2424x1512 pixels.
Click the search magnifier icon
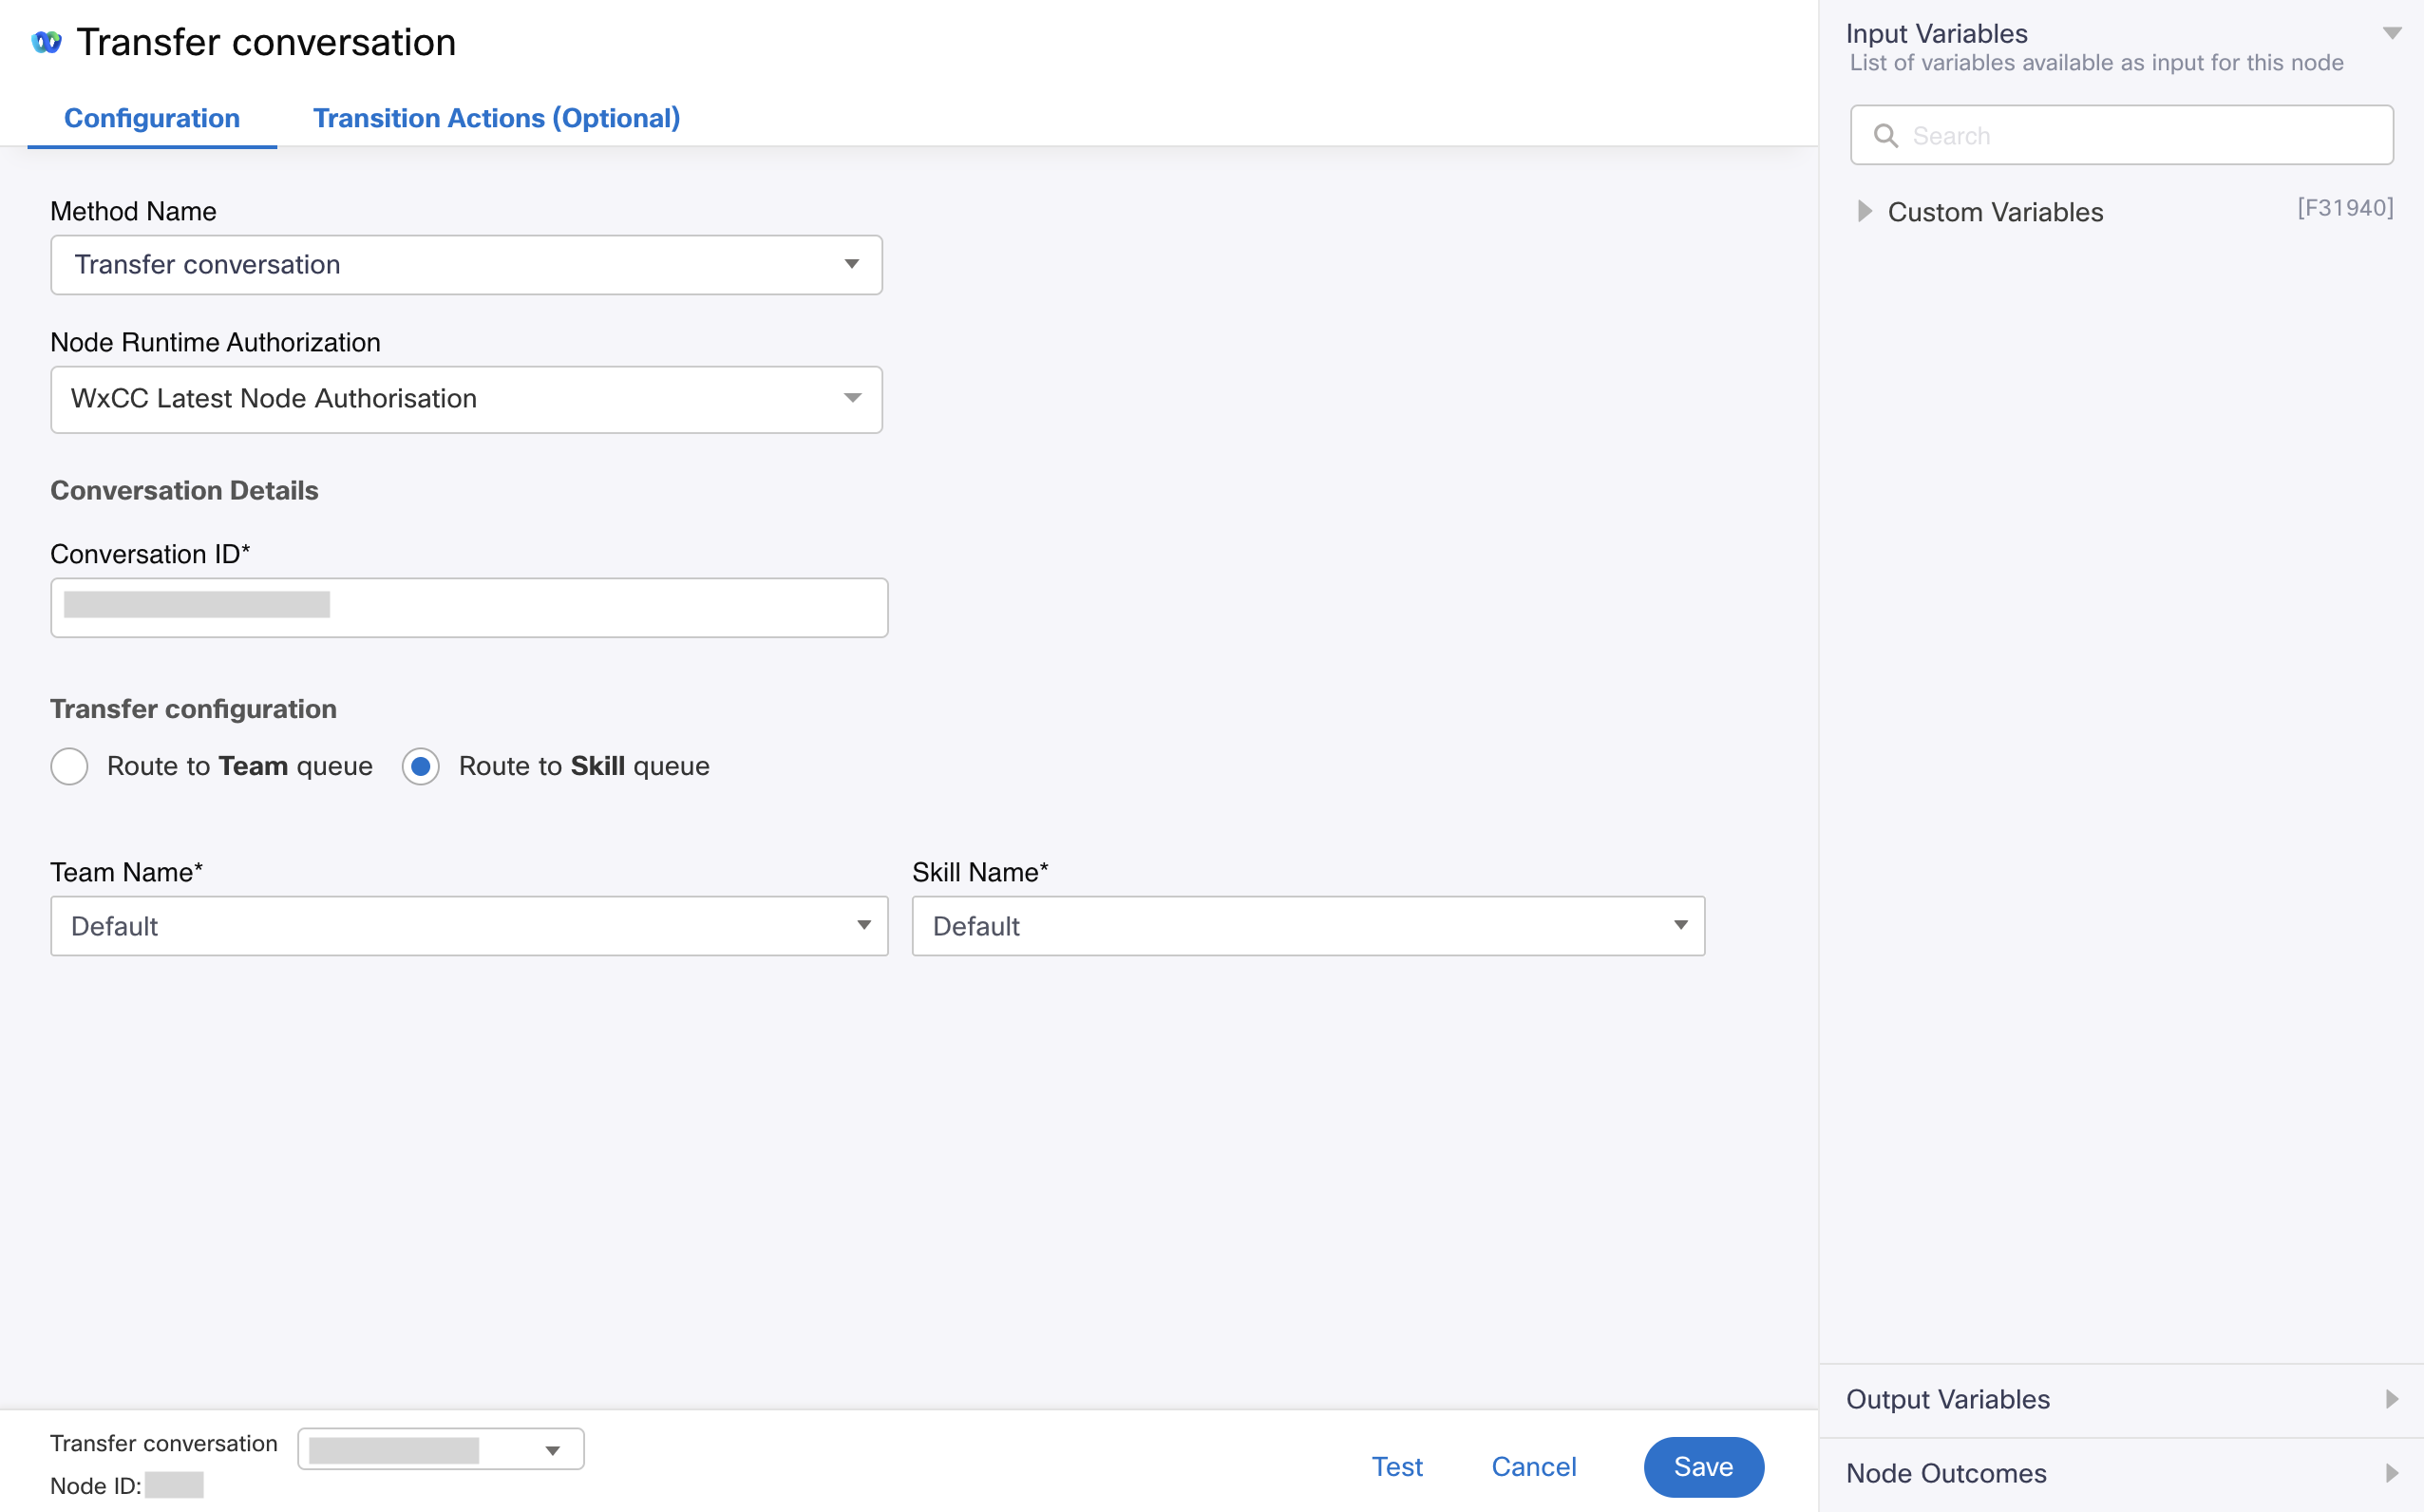pyautogui.click(x=1885, y=135)
